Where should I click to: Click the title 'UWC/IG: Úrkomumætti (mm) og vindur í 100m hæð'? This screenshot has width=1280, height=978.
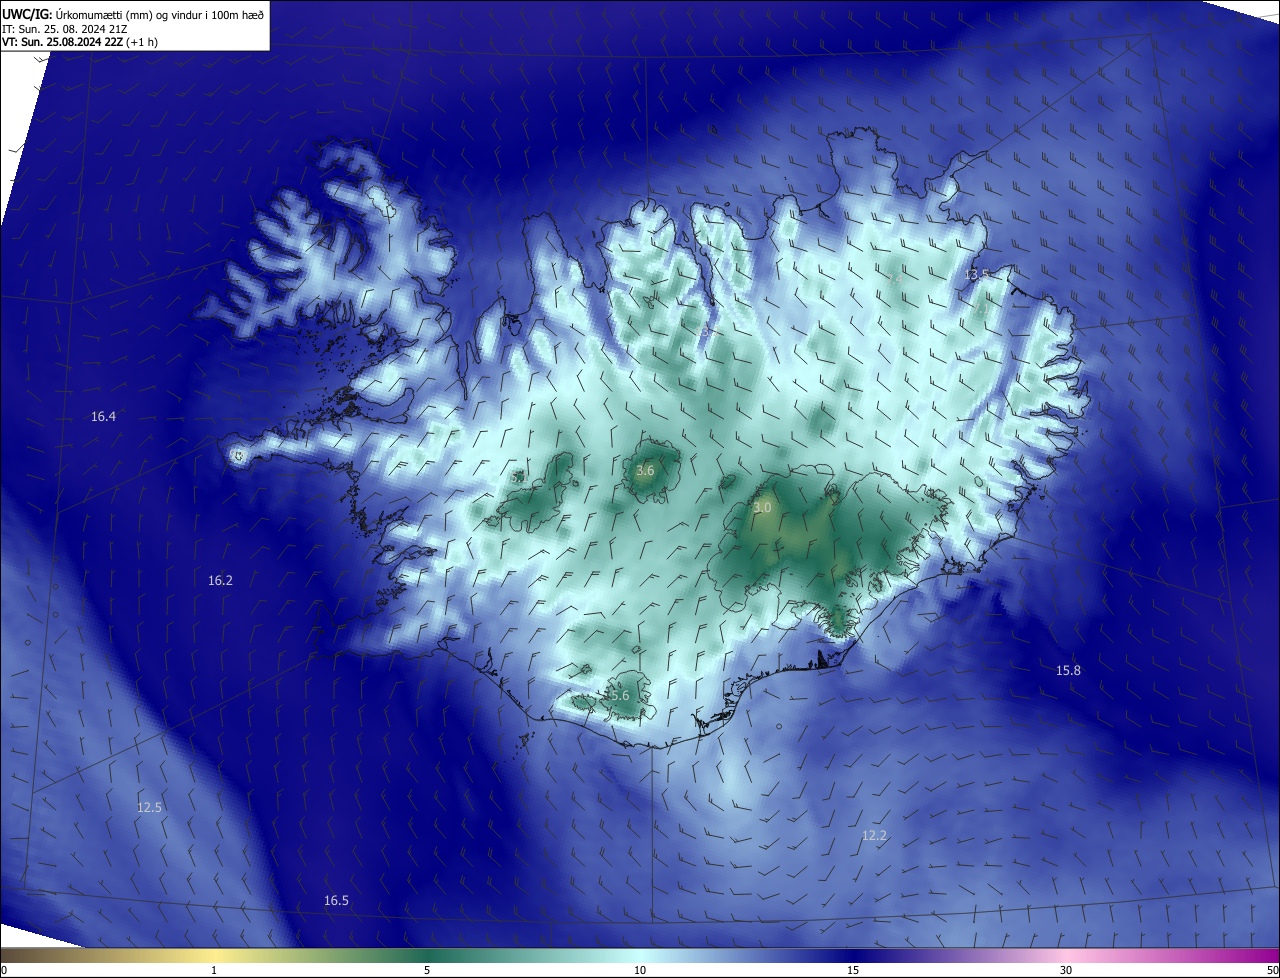[133, 14]
